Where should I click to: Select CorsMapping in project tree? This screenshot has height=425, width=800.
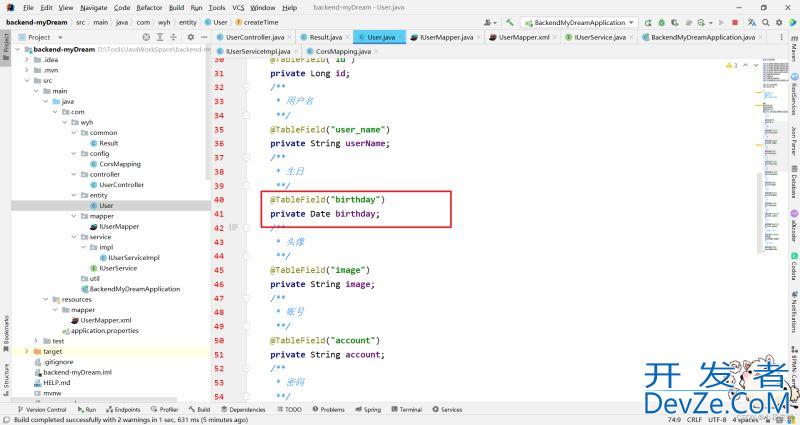pos(115,164)
